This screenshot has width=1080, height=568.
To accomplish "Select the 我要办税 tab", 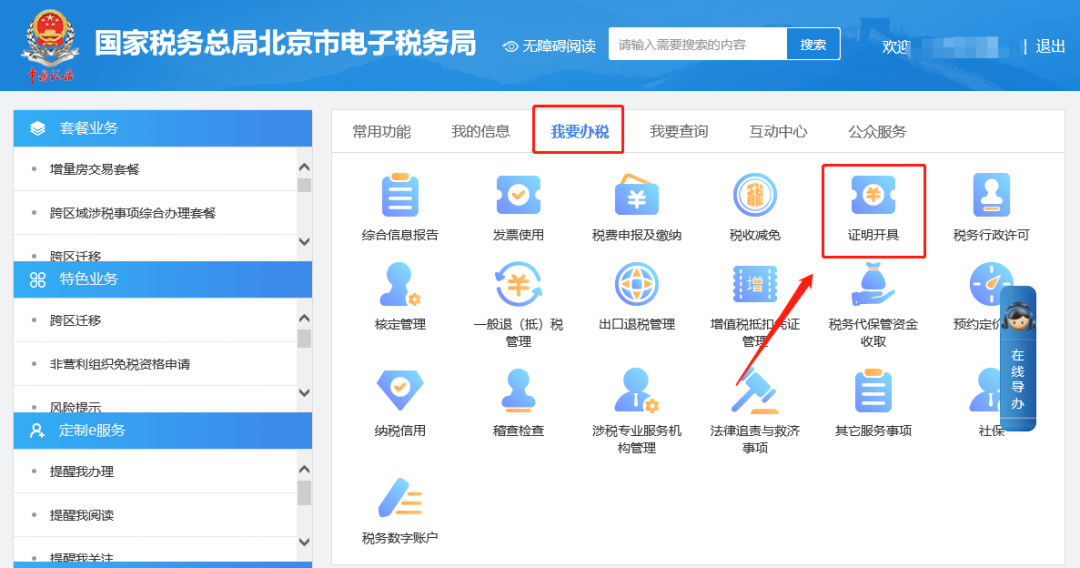I will tap(579, 132).
